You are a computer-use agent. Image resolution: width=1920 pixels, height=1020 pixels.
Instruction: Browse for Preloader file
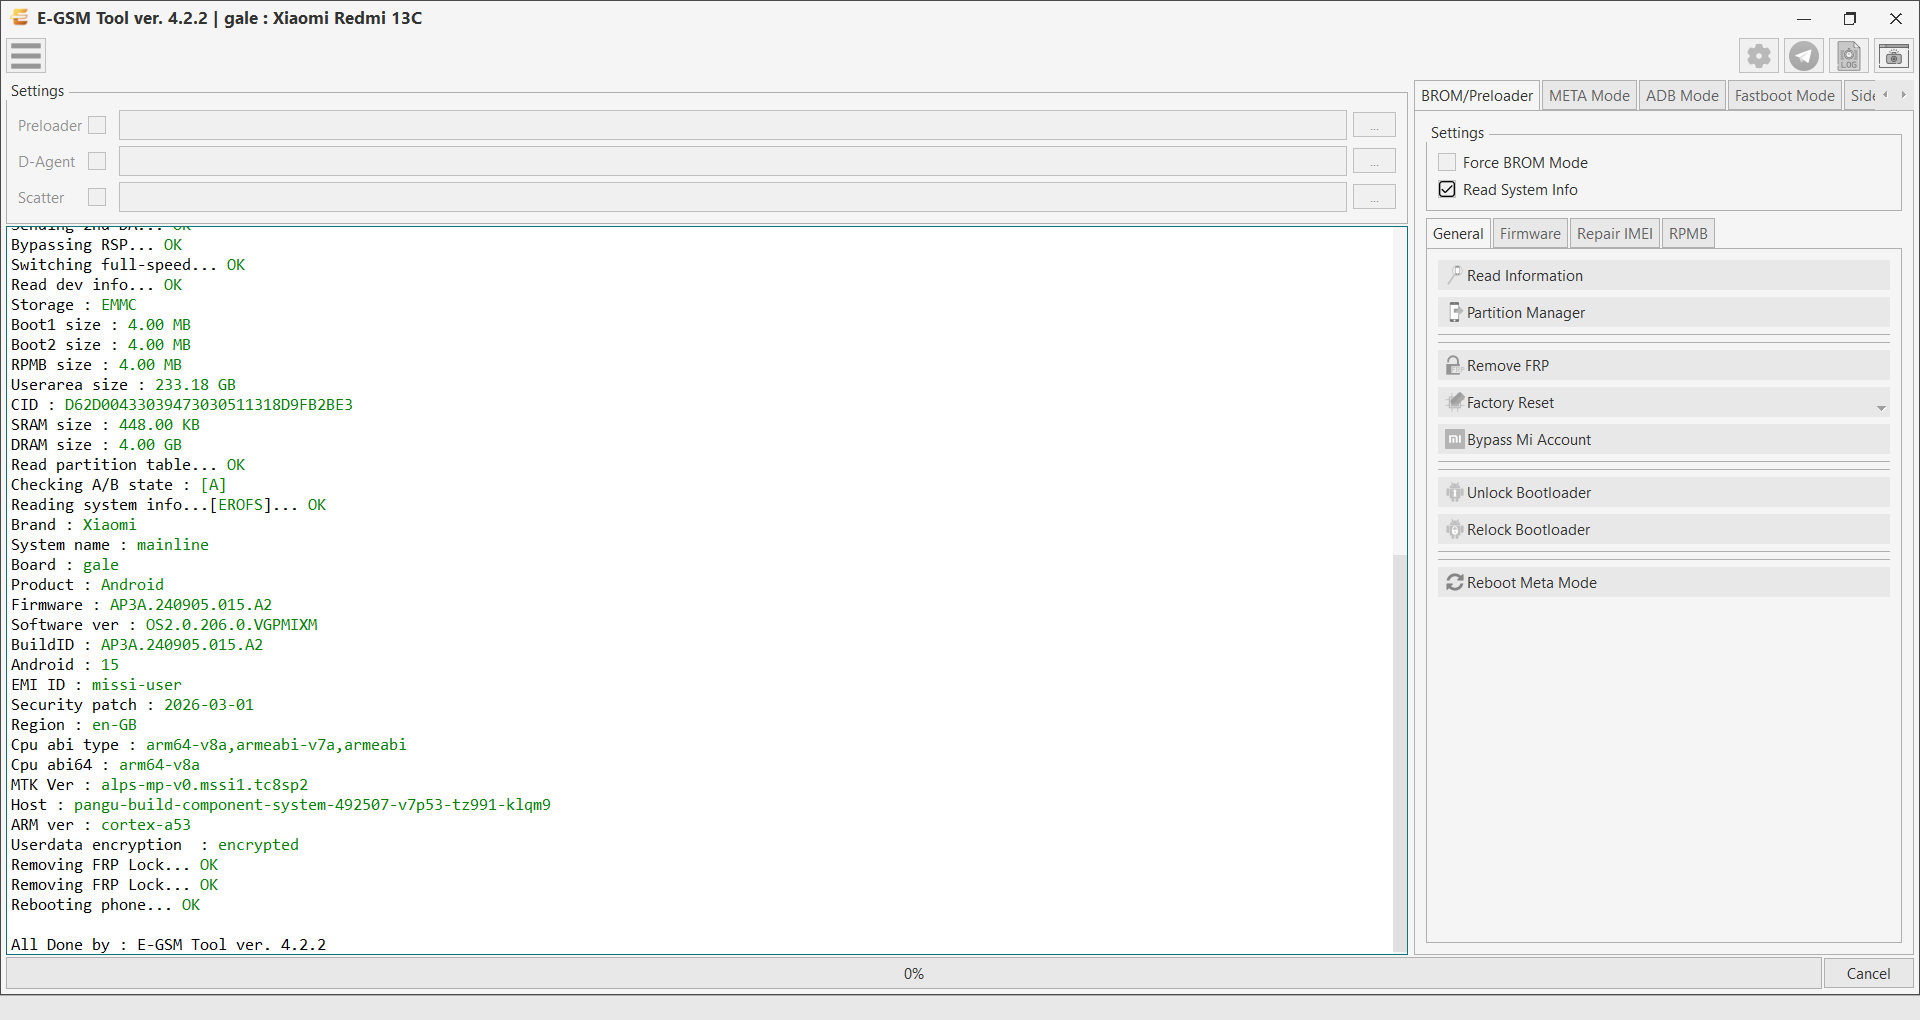(x=1374, y=125)
